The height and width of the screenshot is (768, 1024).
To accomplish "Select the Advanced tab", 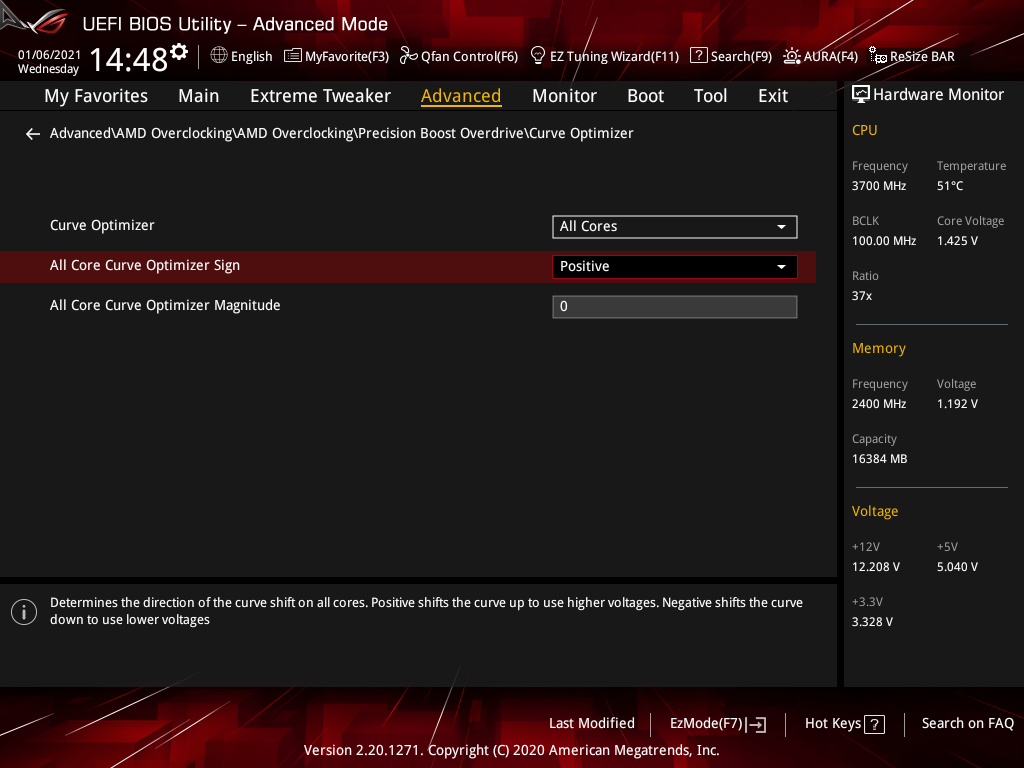I will [461, 96].
